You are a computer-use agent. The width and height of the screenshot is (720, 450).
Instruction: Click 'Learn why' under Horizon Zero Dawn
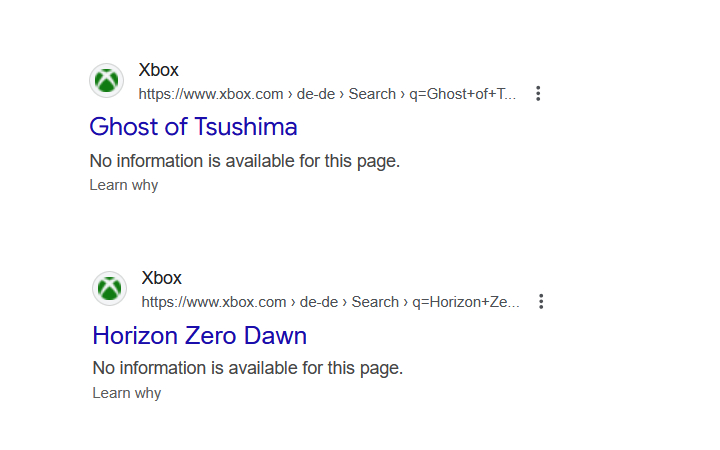click(x=126, y=393)
